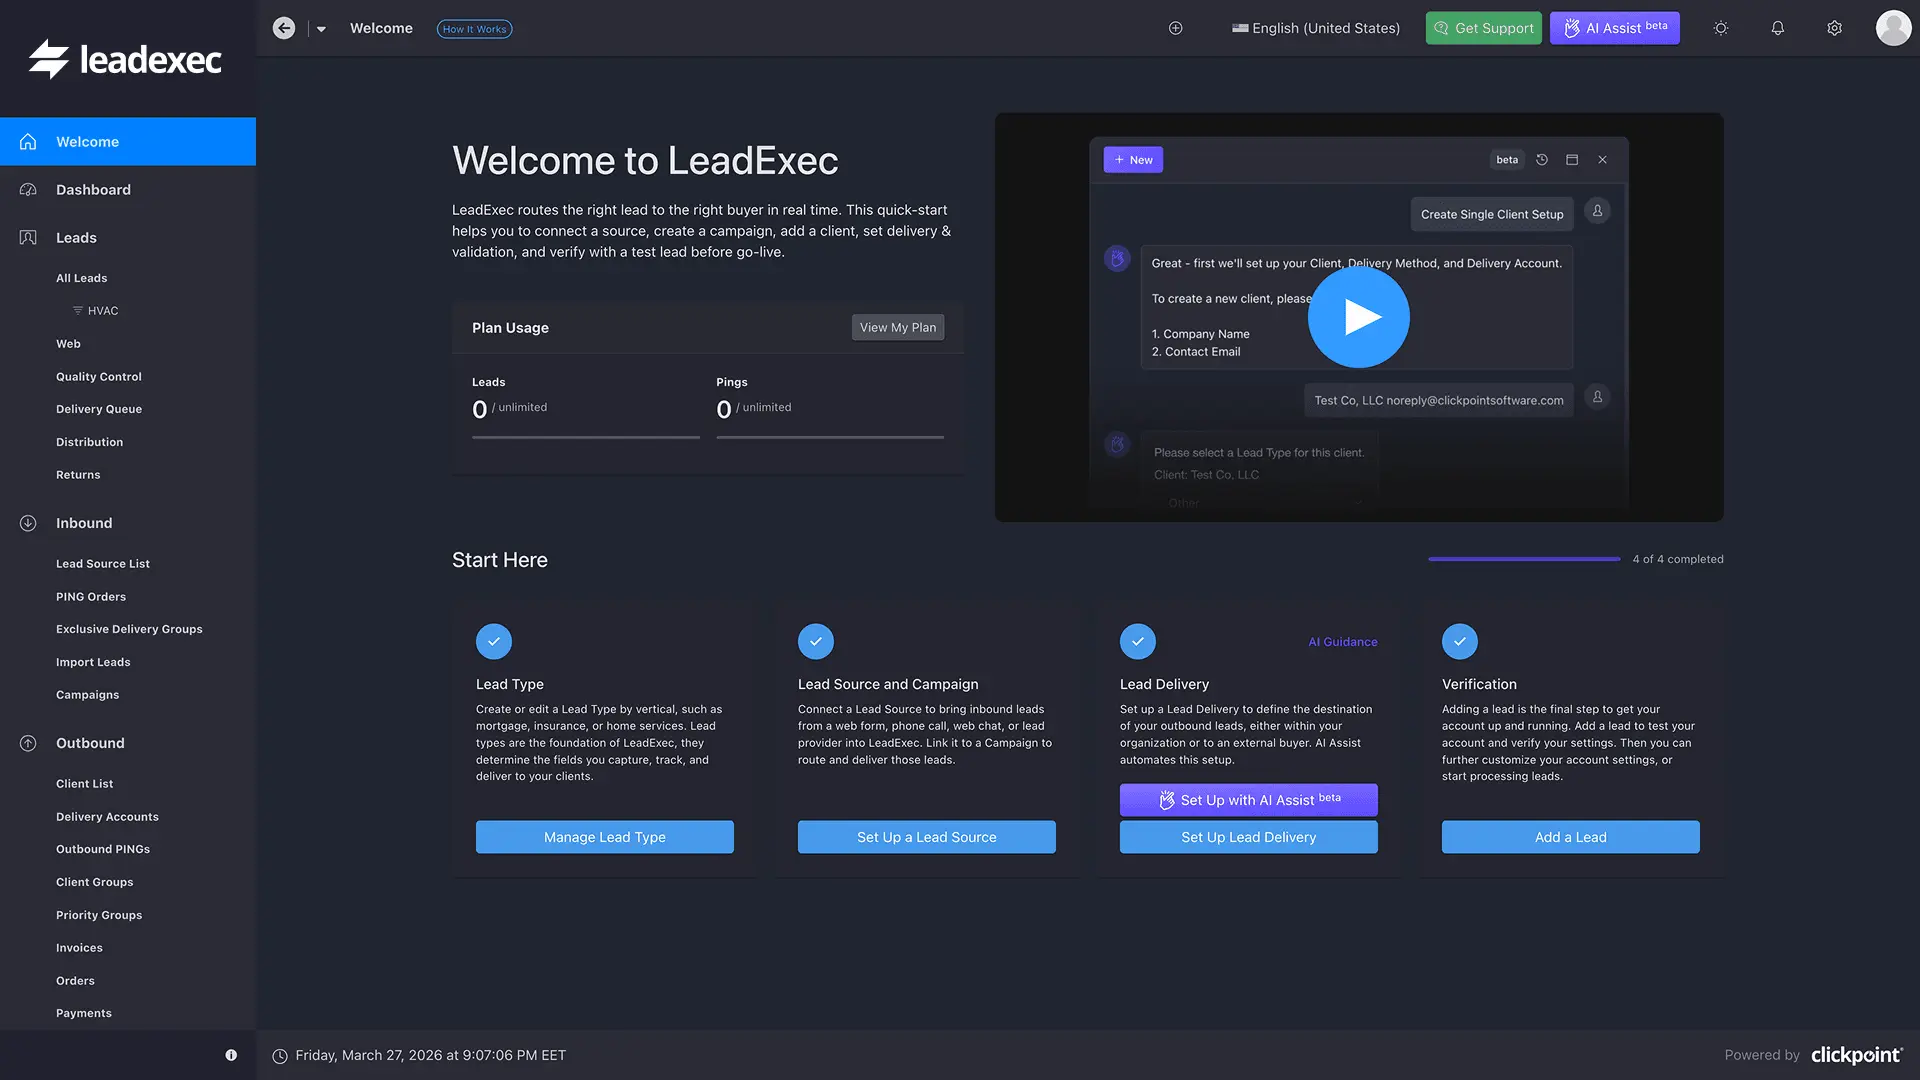Viewport: 1920px width, 1080px height.
Task: Open the user profile avatar
Action: (x=1893, y=28)
